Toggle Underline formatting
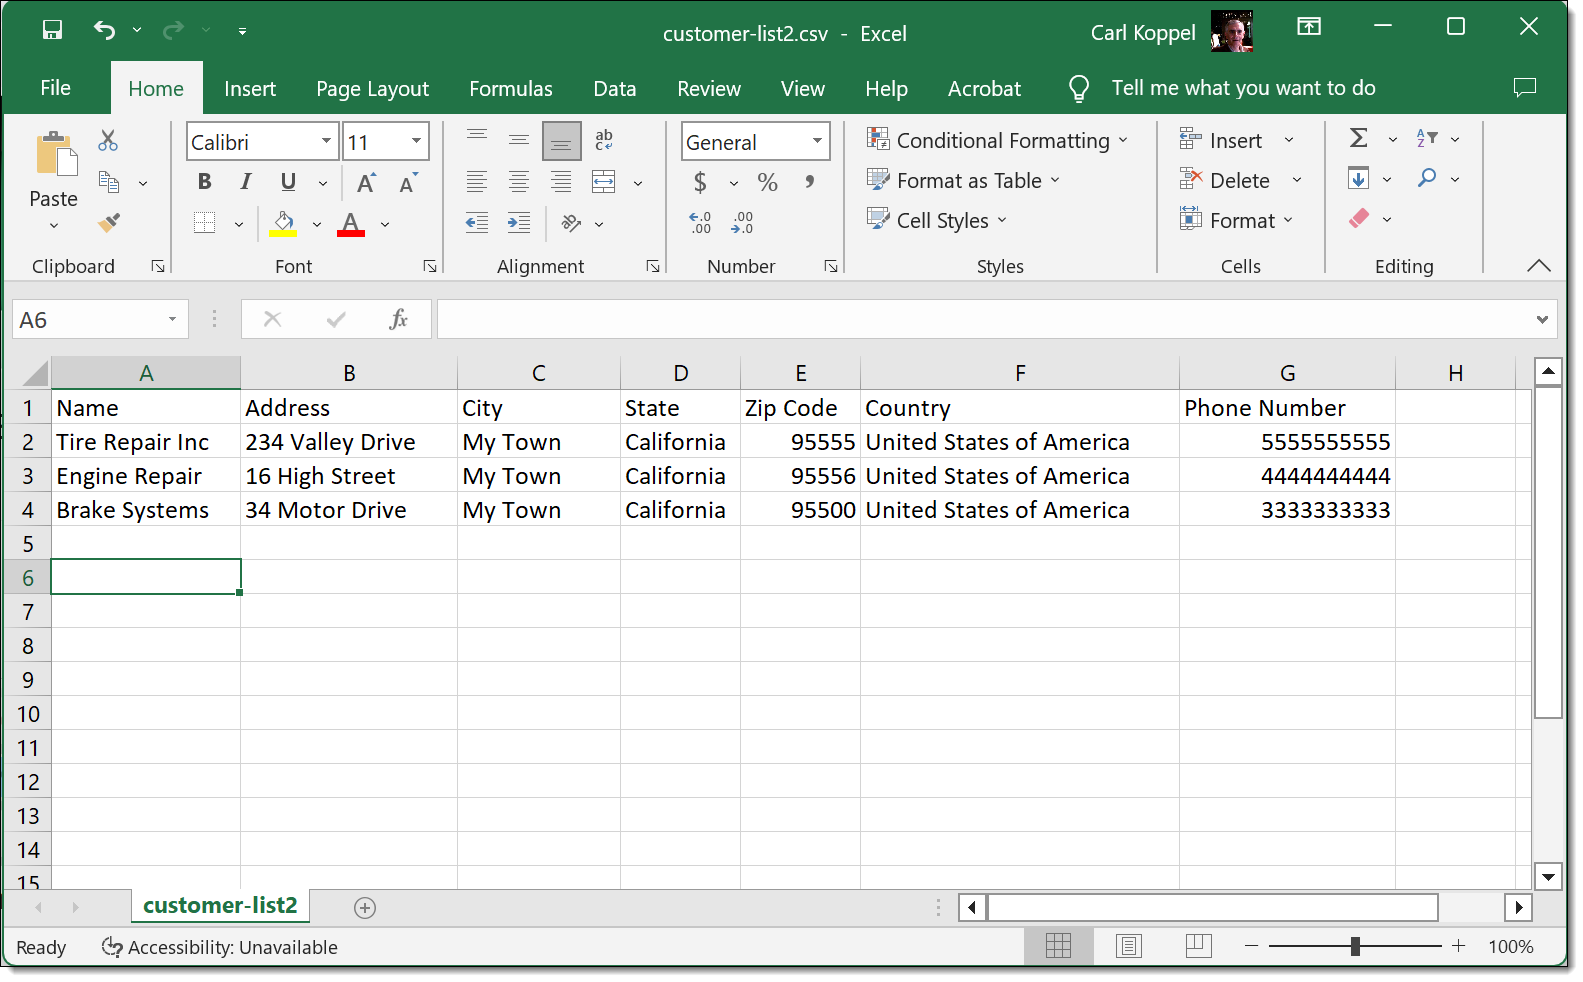 (x=288, y=181)
